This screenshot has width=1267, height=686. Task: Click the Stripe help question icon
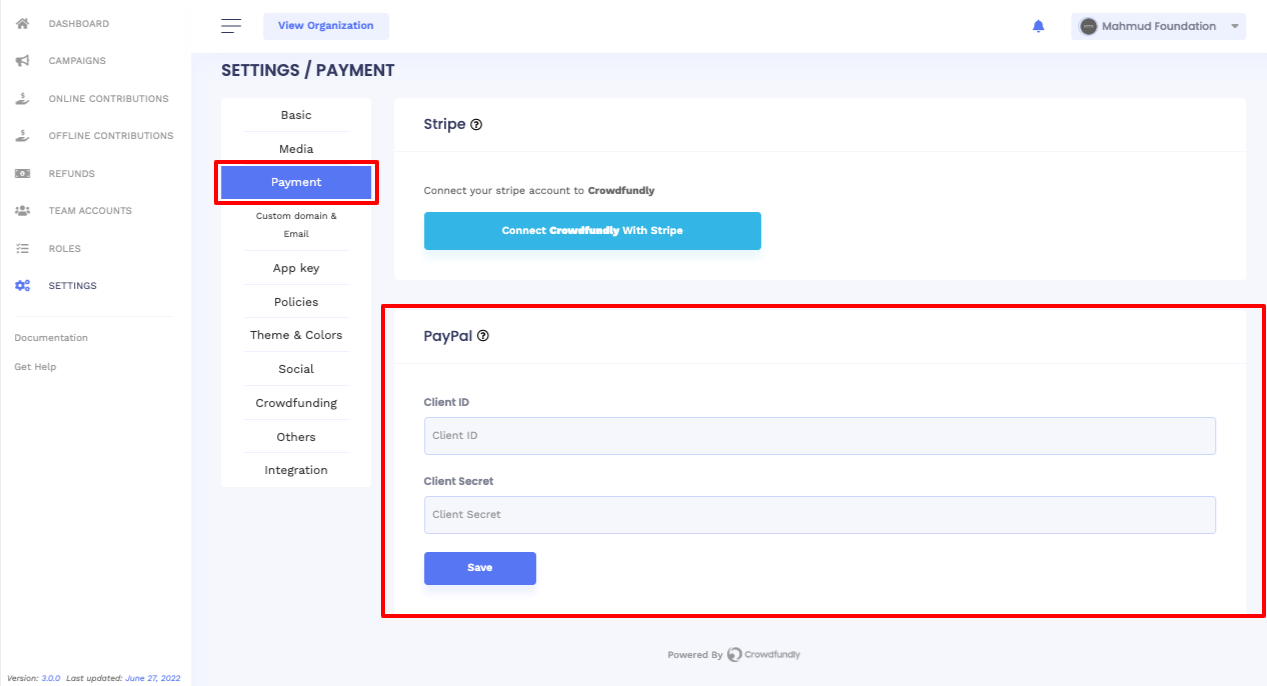tap(476, 125)
